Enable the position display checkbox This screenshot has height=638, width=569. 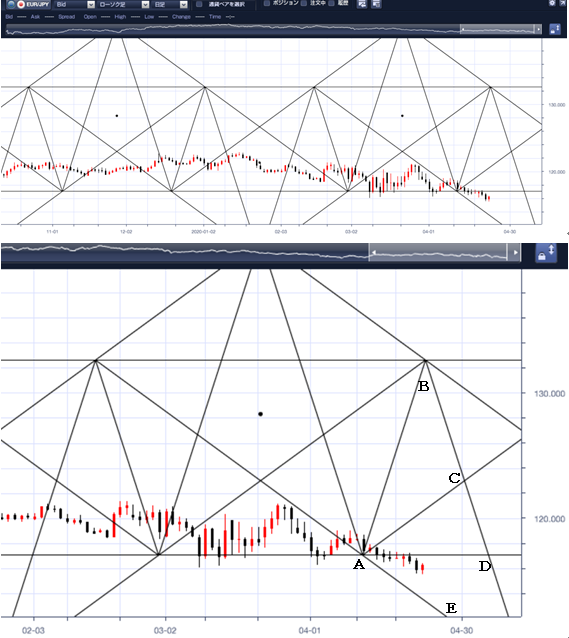tap(267, 3)
